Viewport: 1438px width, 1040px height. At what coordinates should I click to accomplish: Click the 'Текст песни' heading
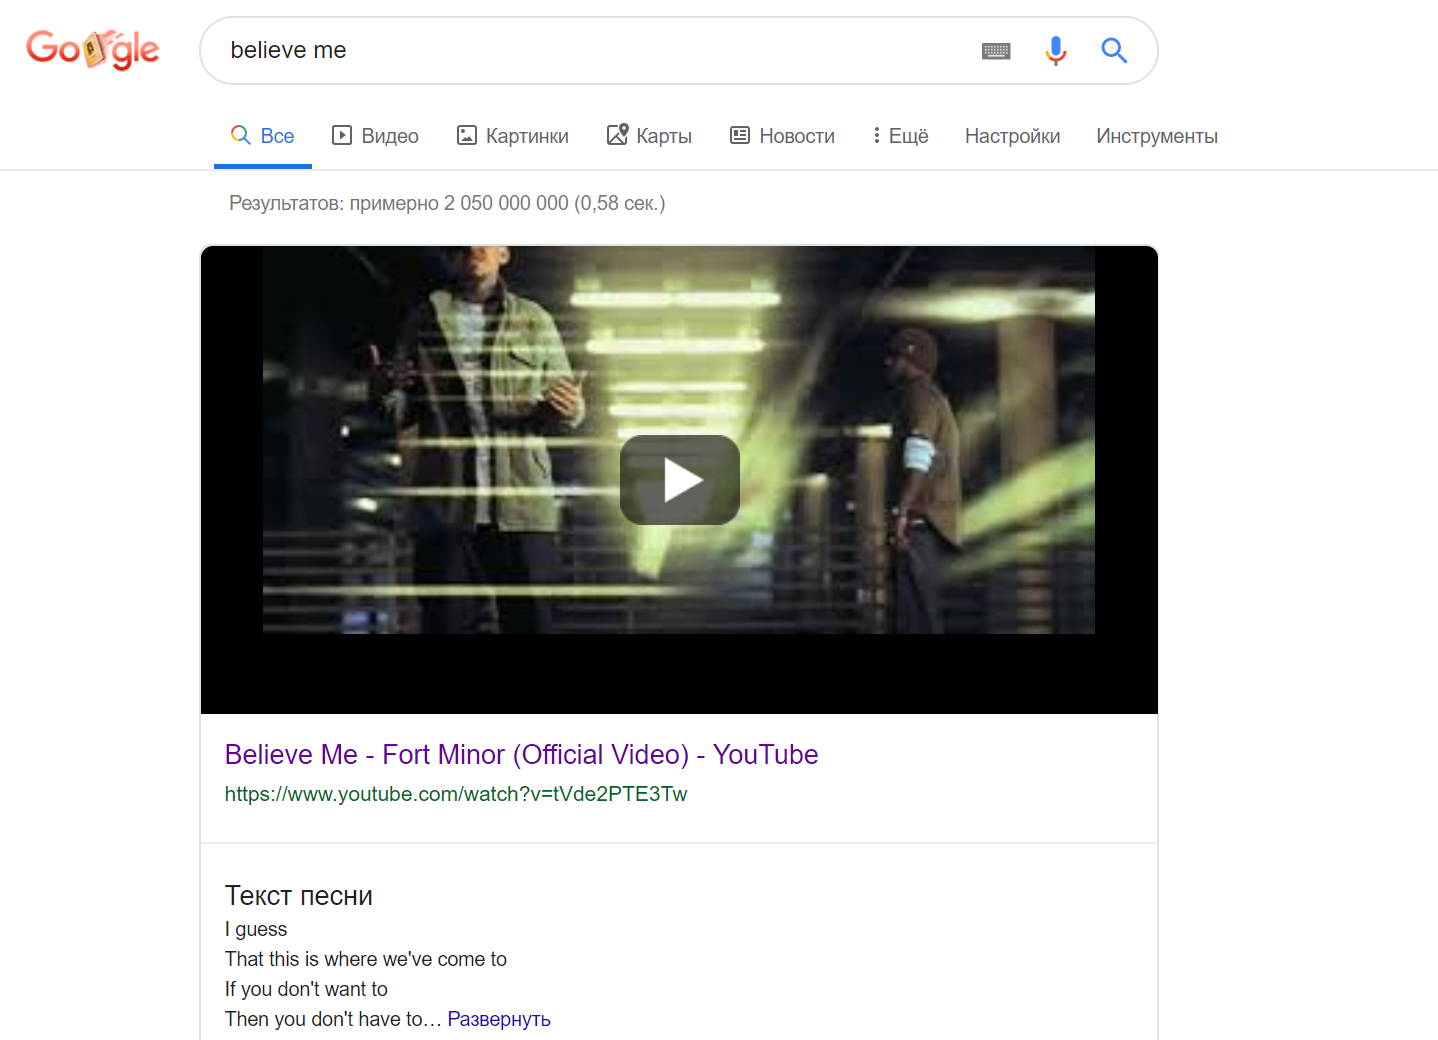(299, 895)
